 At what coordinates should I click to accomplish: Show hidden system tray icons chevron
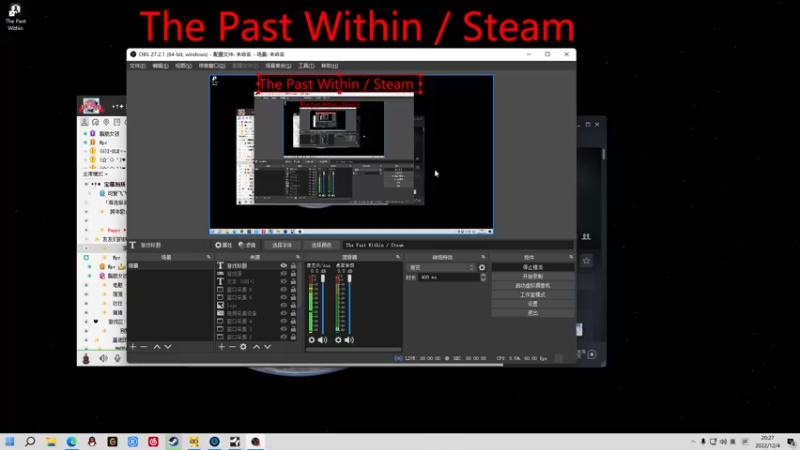(x=693, y=442)
